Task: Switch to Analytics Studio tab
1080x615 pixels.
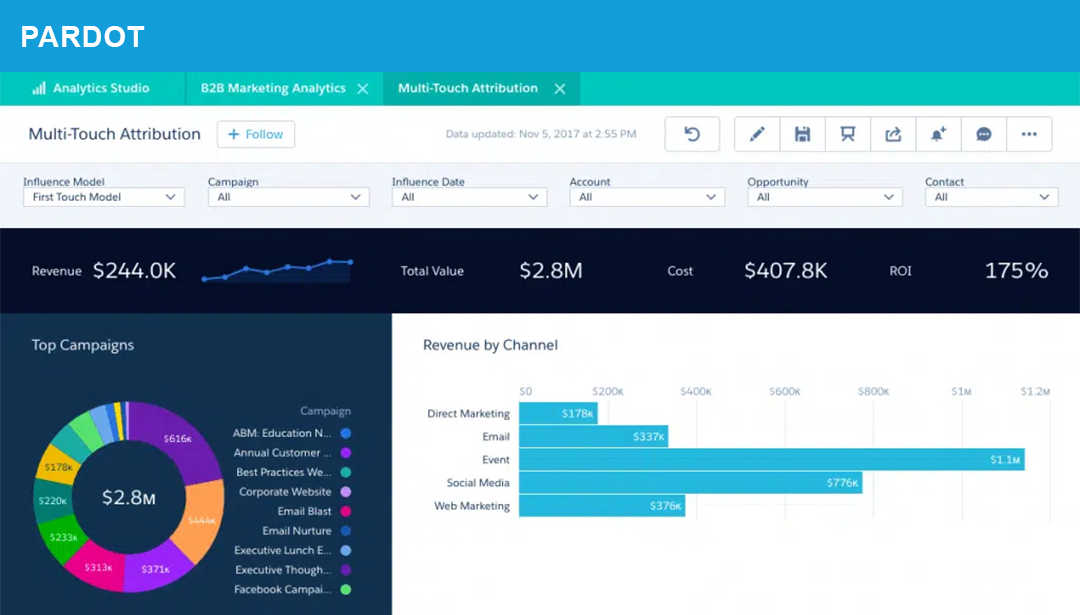Action: 92,88
